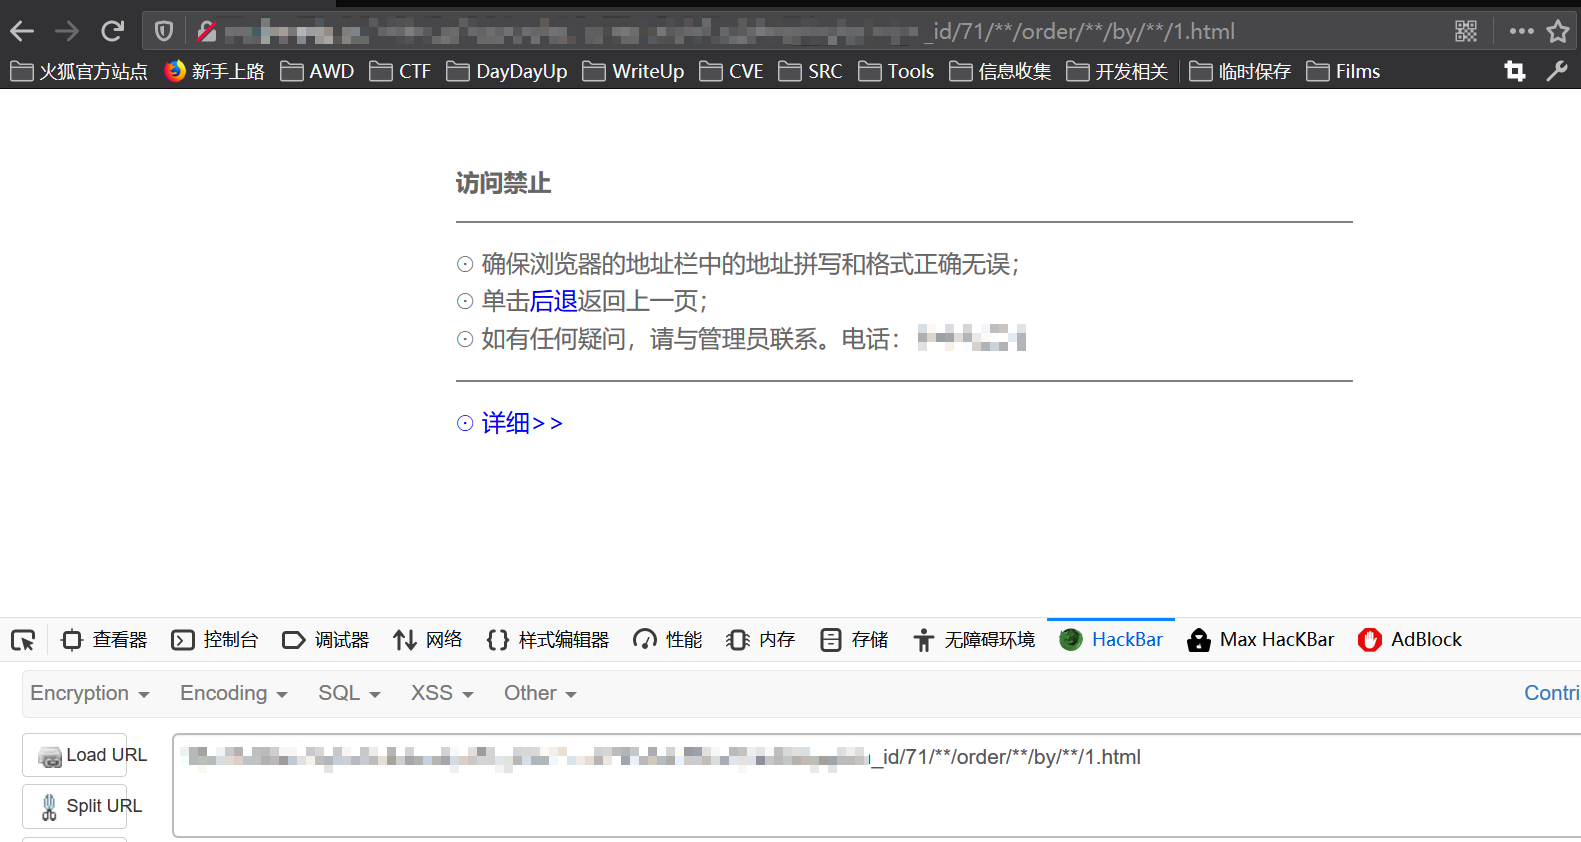This screenshot has height=842, width=1581.
Task: Switch to the 调试器 debugger tab
Action: click(325, 640)
